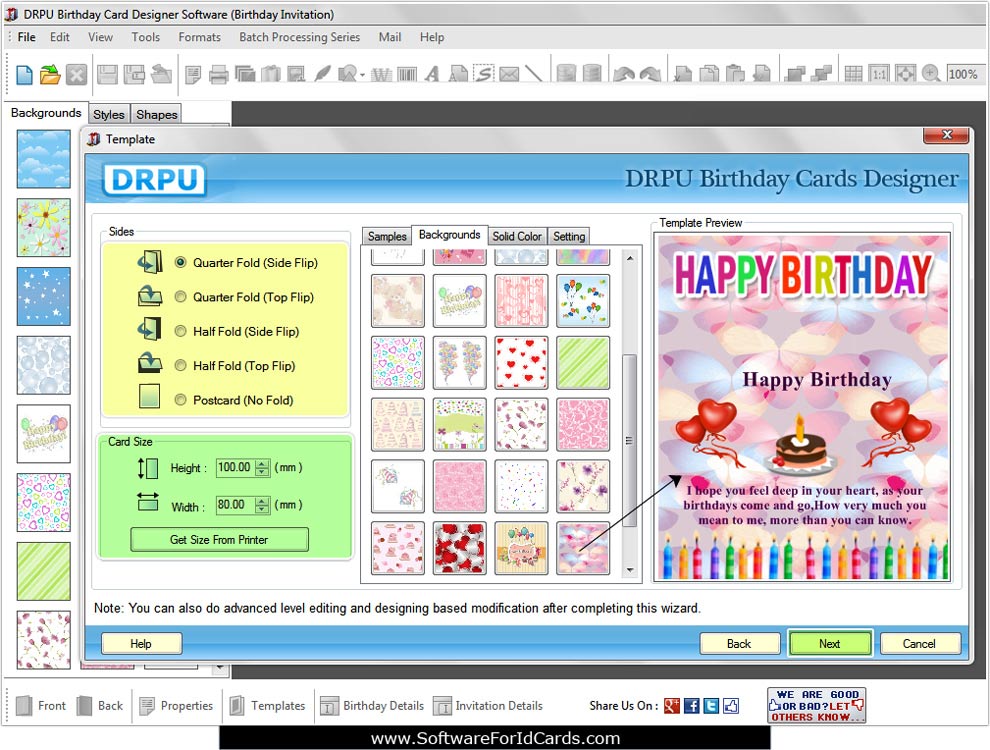Select Quarter Fold (Top Flip) radio button
990x750 pixels.
click(181, 297)
